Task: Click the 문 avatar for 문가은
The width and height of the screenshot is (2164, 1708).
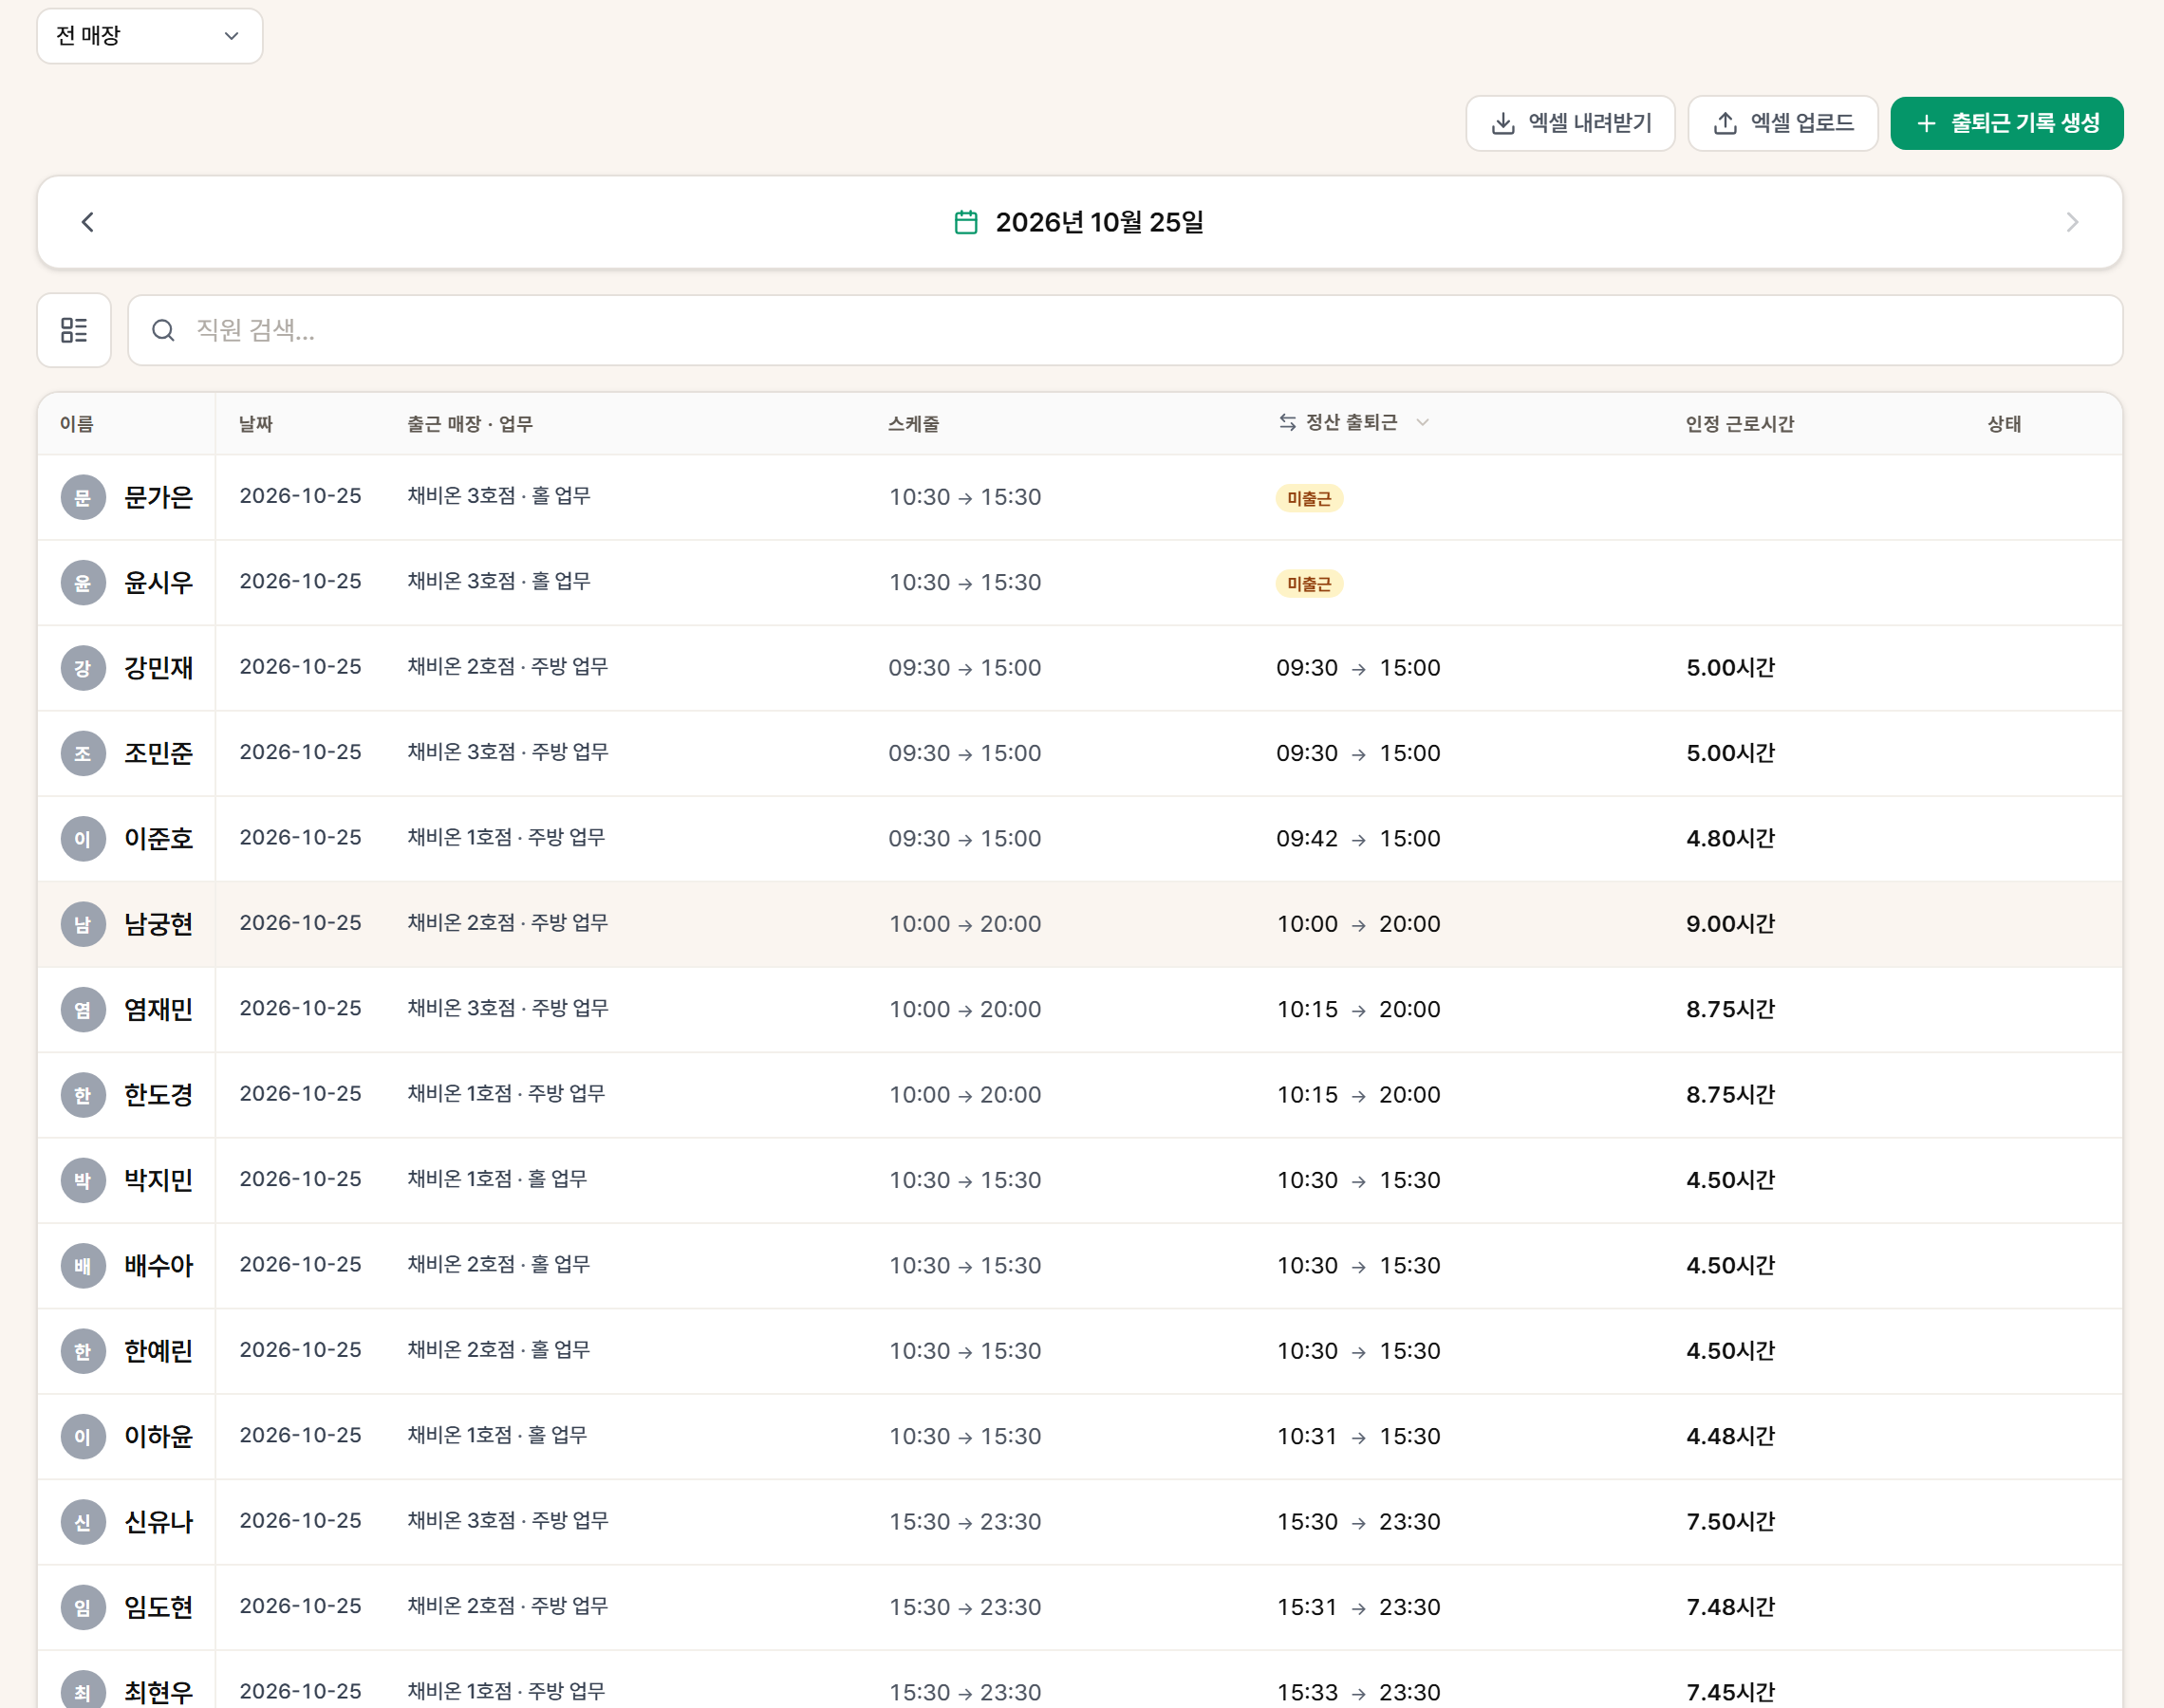Action: [83, 497]
